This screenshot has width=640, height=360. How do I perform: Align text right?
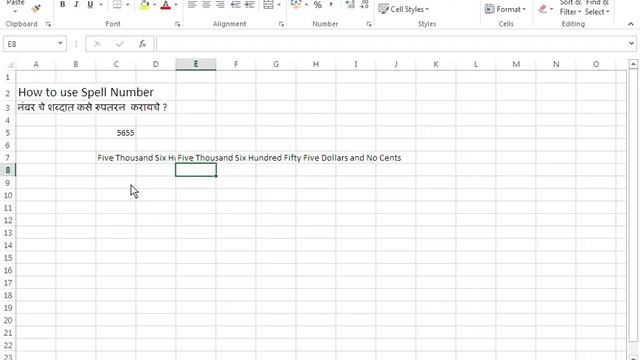coord(220,4)
